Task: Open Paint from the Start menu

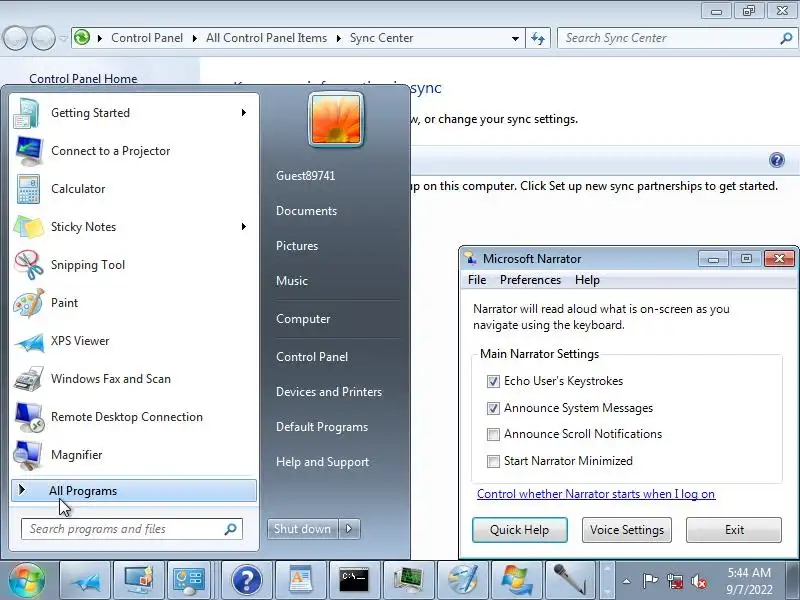Action: [134, 303]
